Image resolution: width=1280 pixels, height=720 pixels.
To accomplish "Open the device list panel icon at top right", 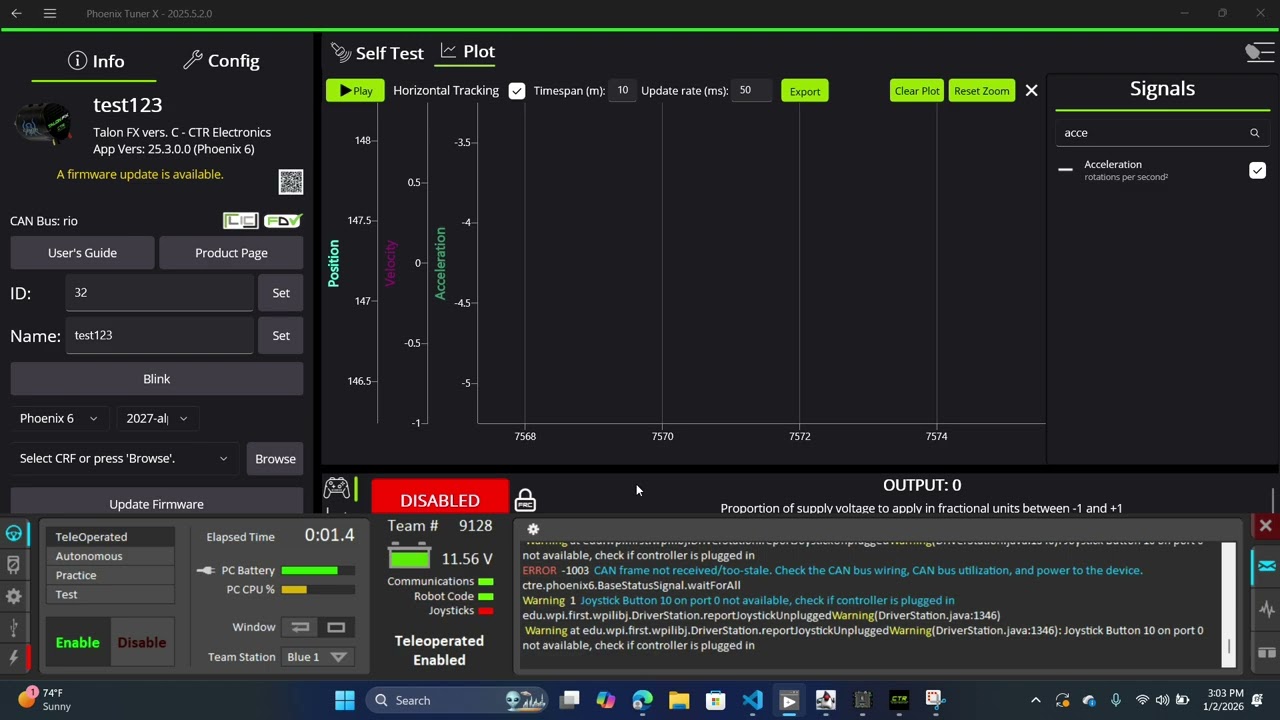I will tap(1259, 53).
